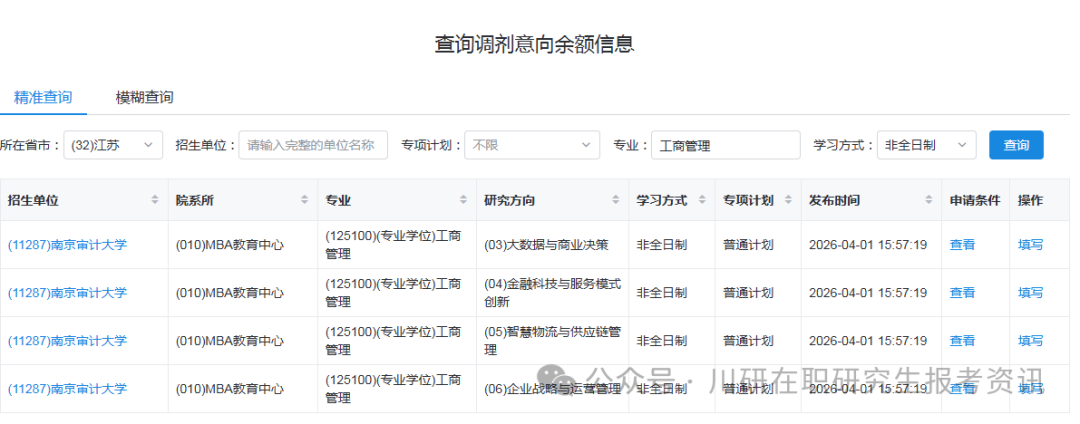Click (125100)工商管理 in the 智慧物流 row

click(393, 341)
